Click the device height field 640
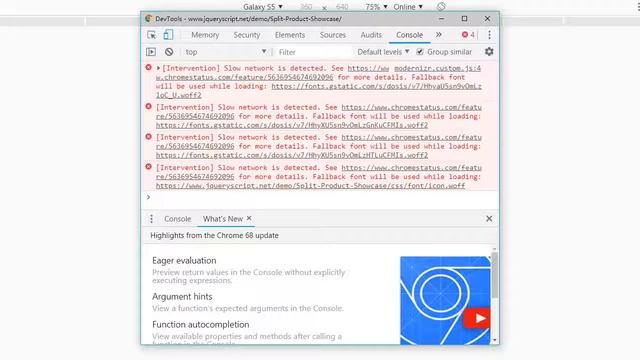This screenshot has height=360, width=640. 342,7
